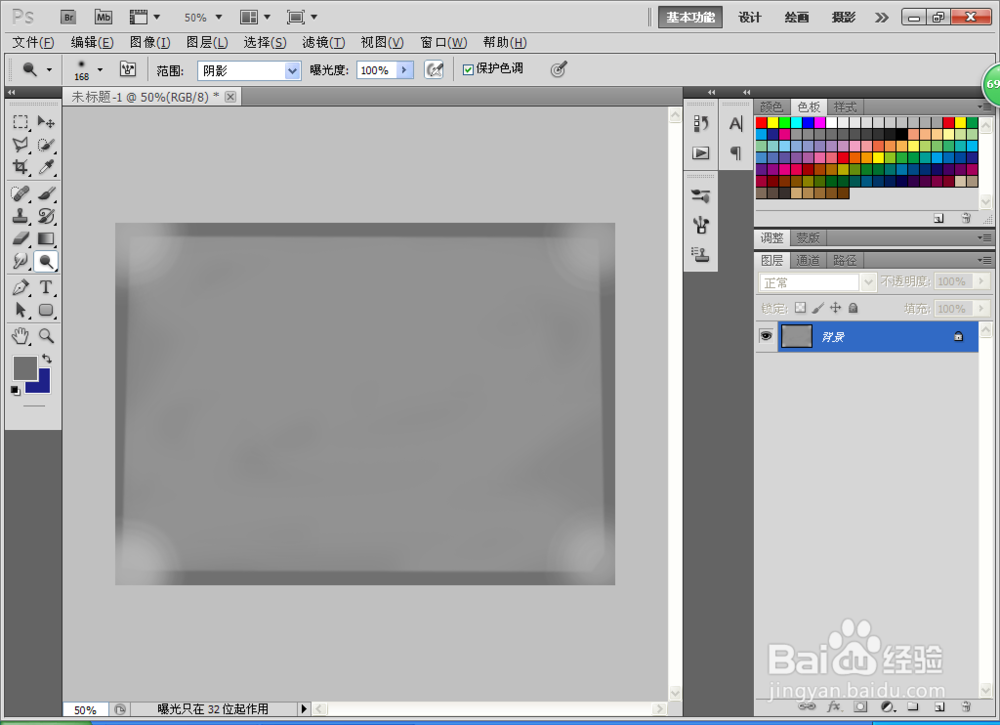Hide the Background layer visibility eye
Image resolution: width=1000 pixels, height=725 pixels.
click(x=766, y=335)
